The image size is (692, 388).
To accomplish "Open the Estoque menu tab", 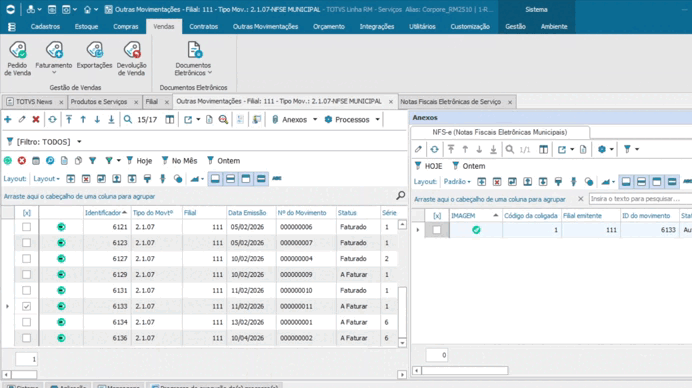I will [86, 26].
